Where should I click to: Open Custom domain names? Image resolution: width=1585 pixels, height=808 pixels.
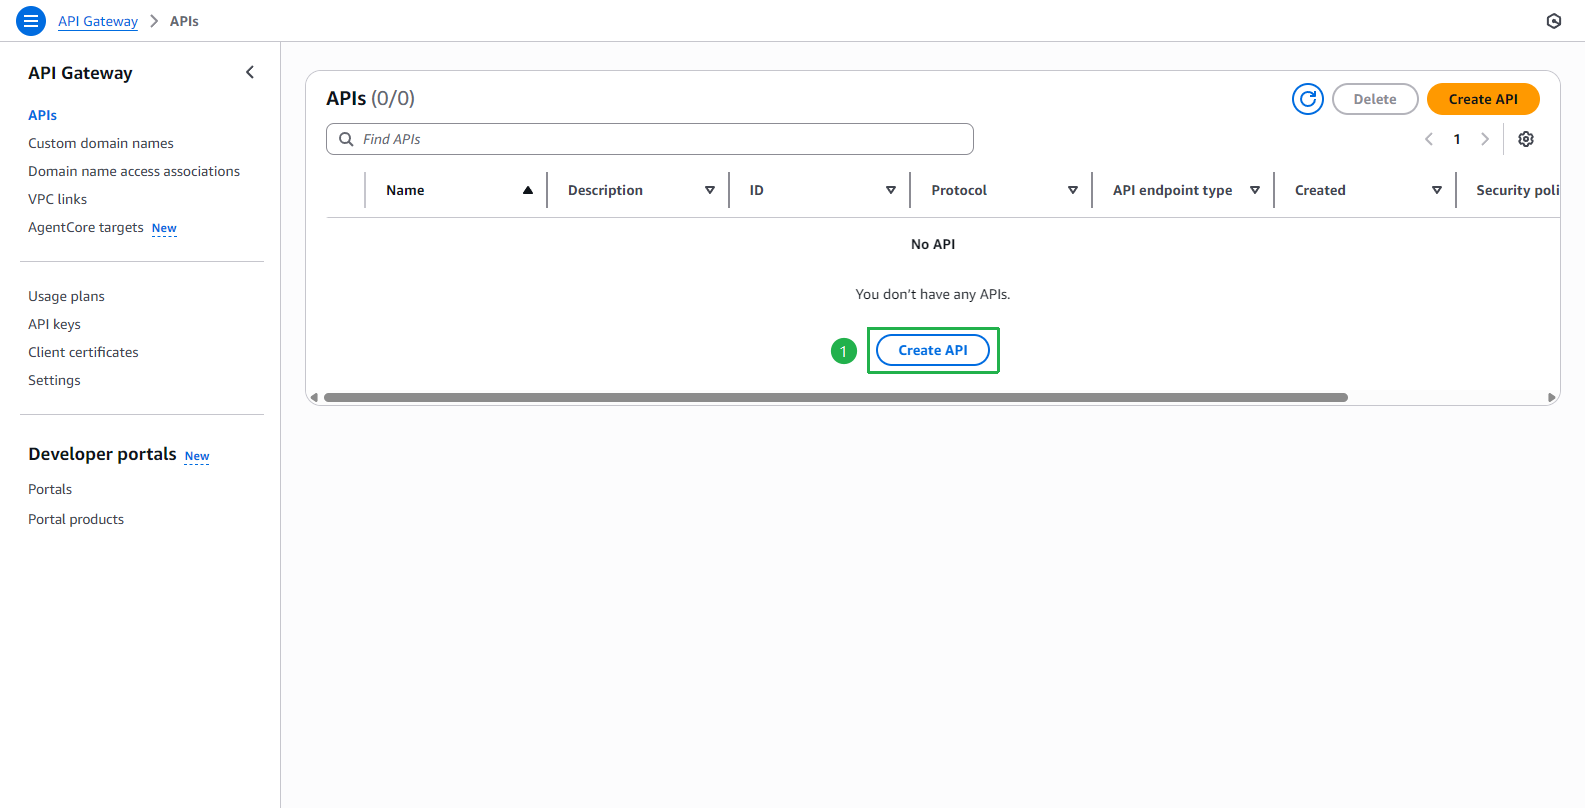(101, 143)
